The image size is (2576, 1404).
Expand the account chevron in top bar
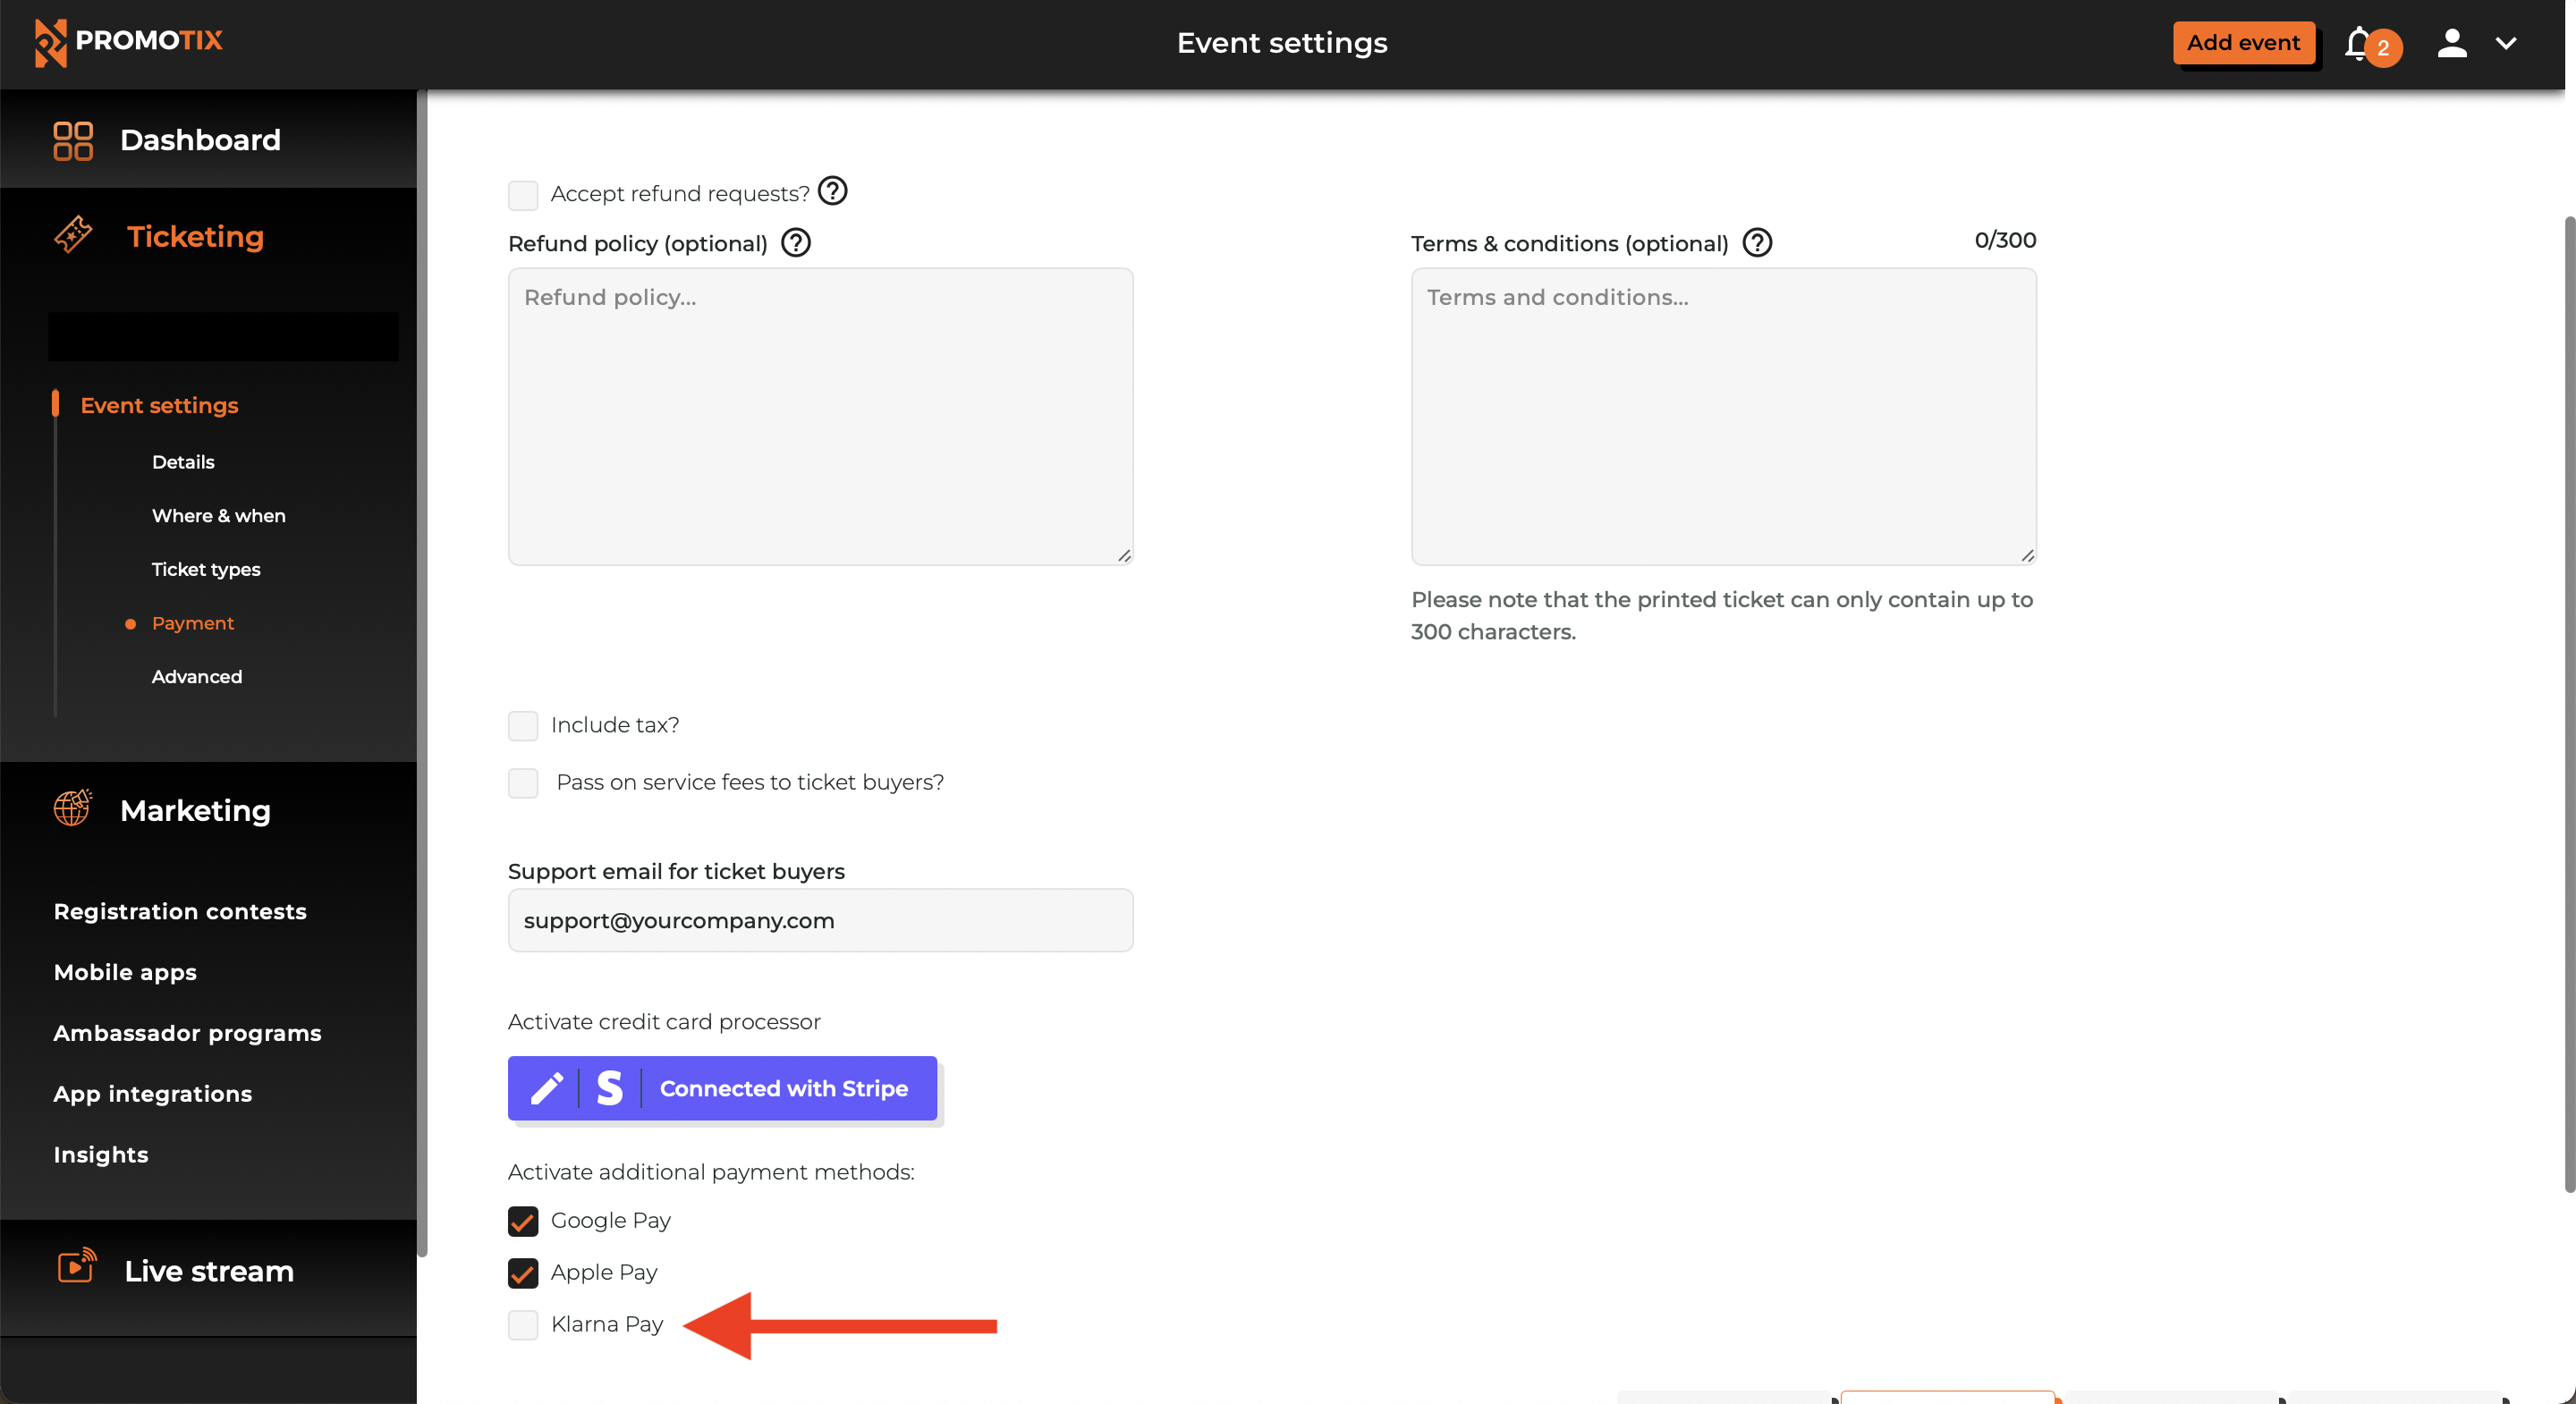click(x=2508, y=43)
